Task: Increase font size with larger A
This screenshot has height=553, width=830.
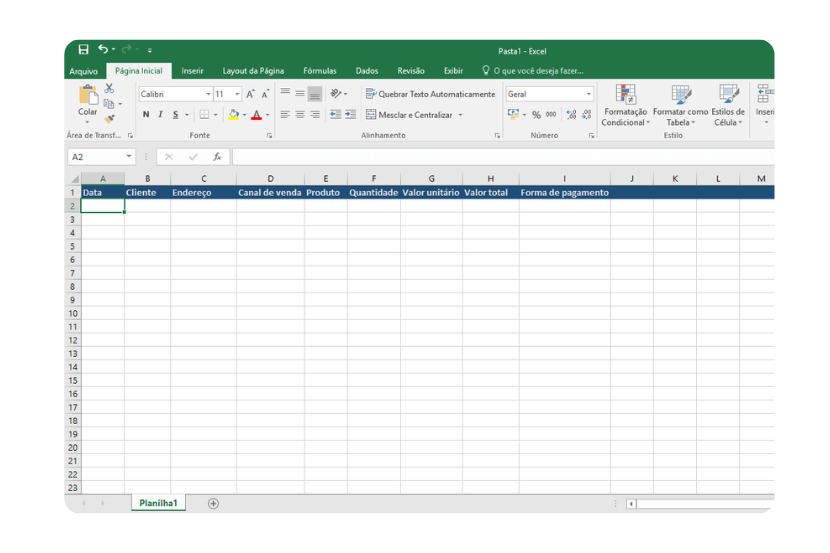Action: click(250, 94)
